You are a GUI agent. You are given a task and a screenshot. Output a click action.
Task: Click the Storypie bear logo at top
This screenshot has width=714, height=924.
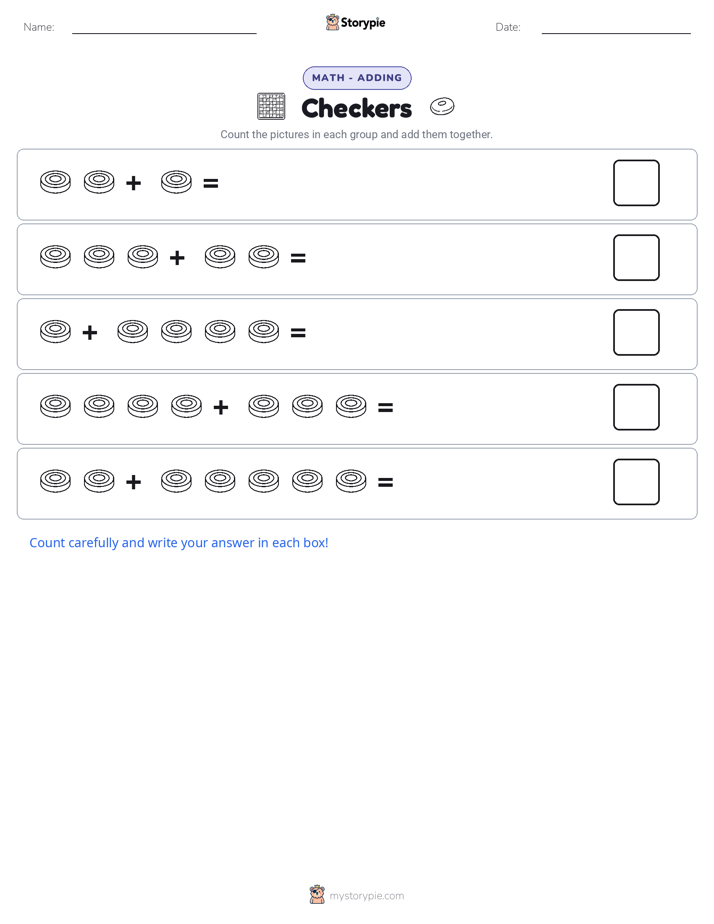pos(332,22)
